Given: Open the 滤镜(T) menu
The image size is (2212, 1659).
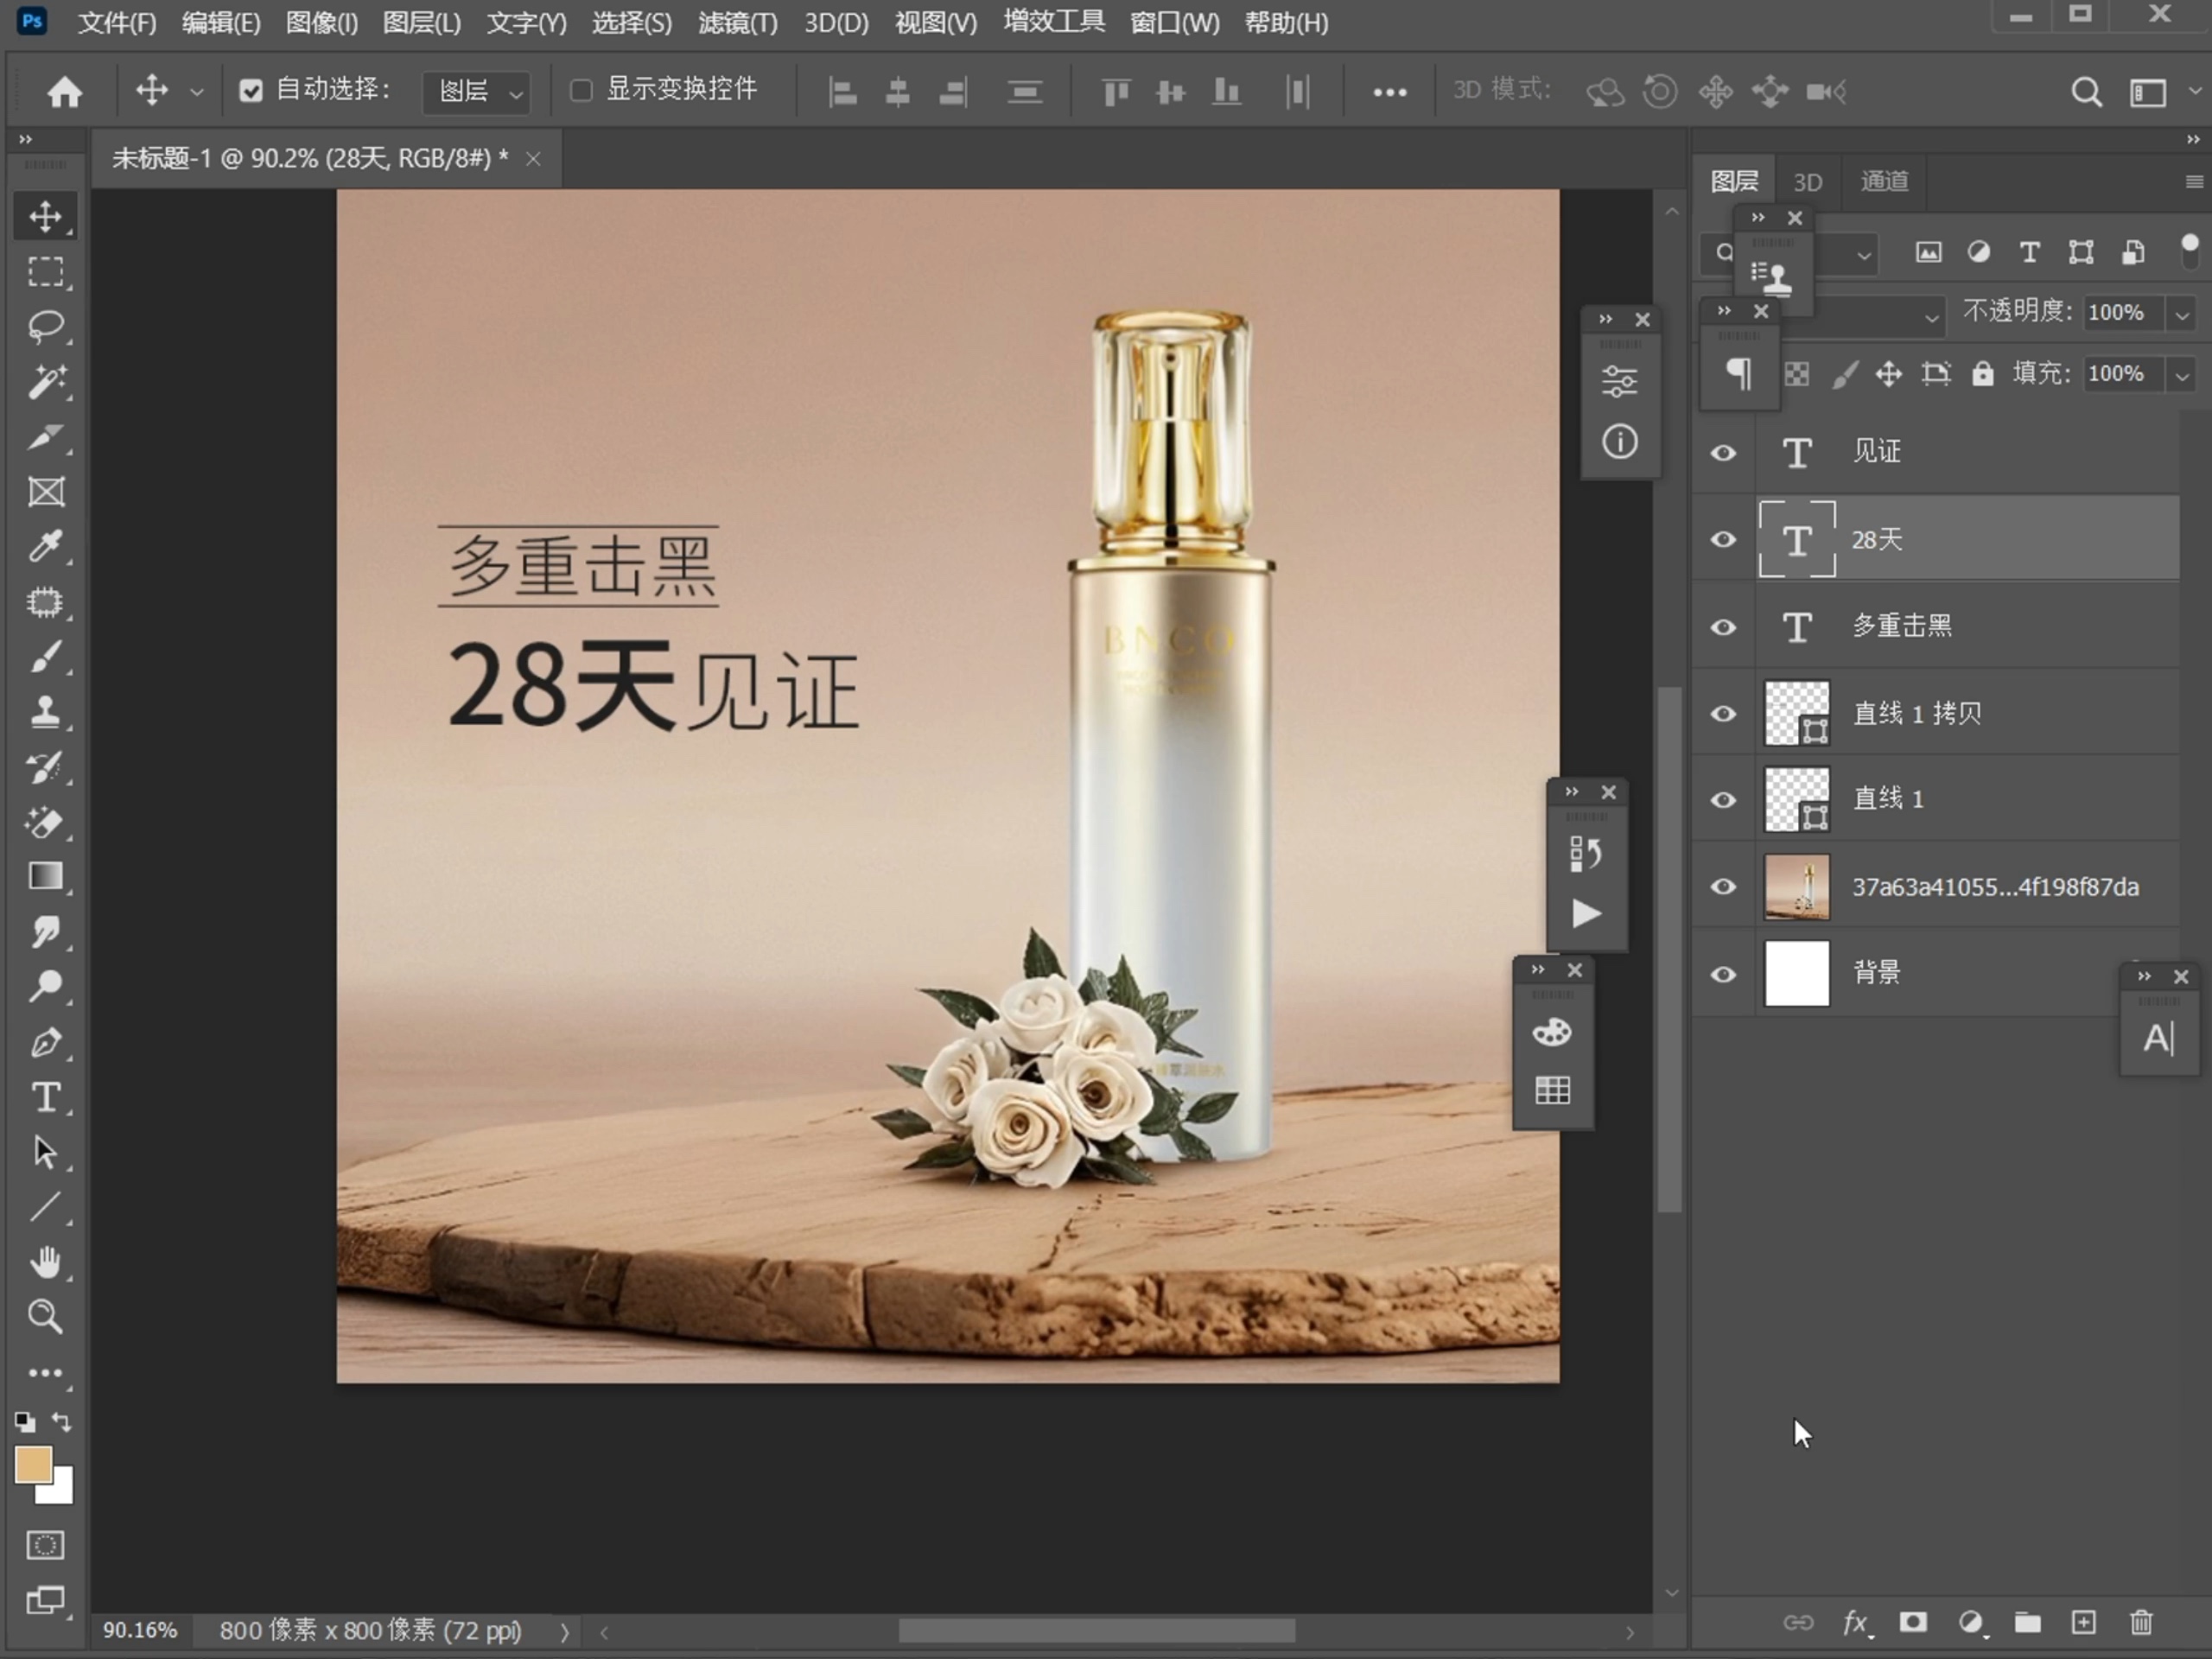Looking at the screenshot, I should (737, 22).
